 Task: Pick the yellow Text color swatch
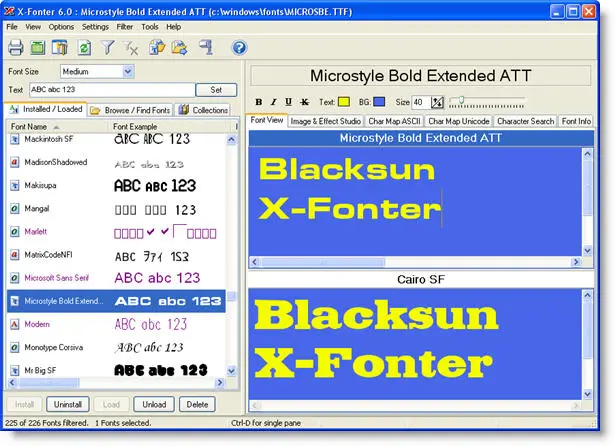click(344, 102)
